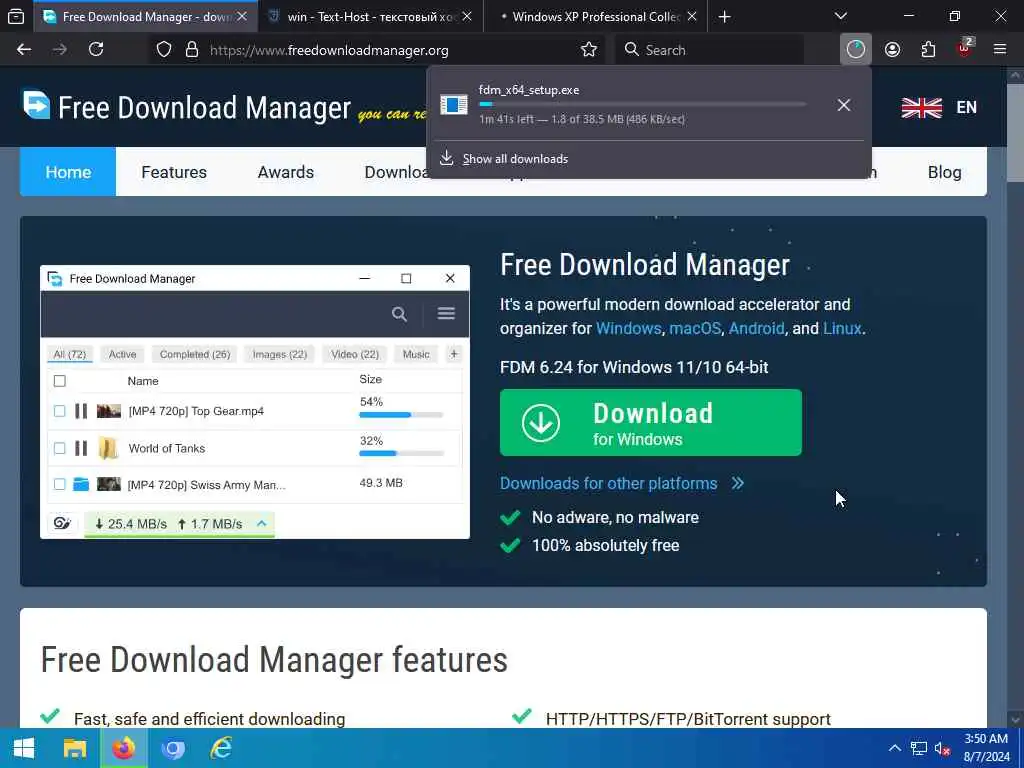Open the Home navigation tab
This screenshot has width=1024, height=768.
68,172
